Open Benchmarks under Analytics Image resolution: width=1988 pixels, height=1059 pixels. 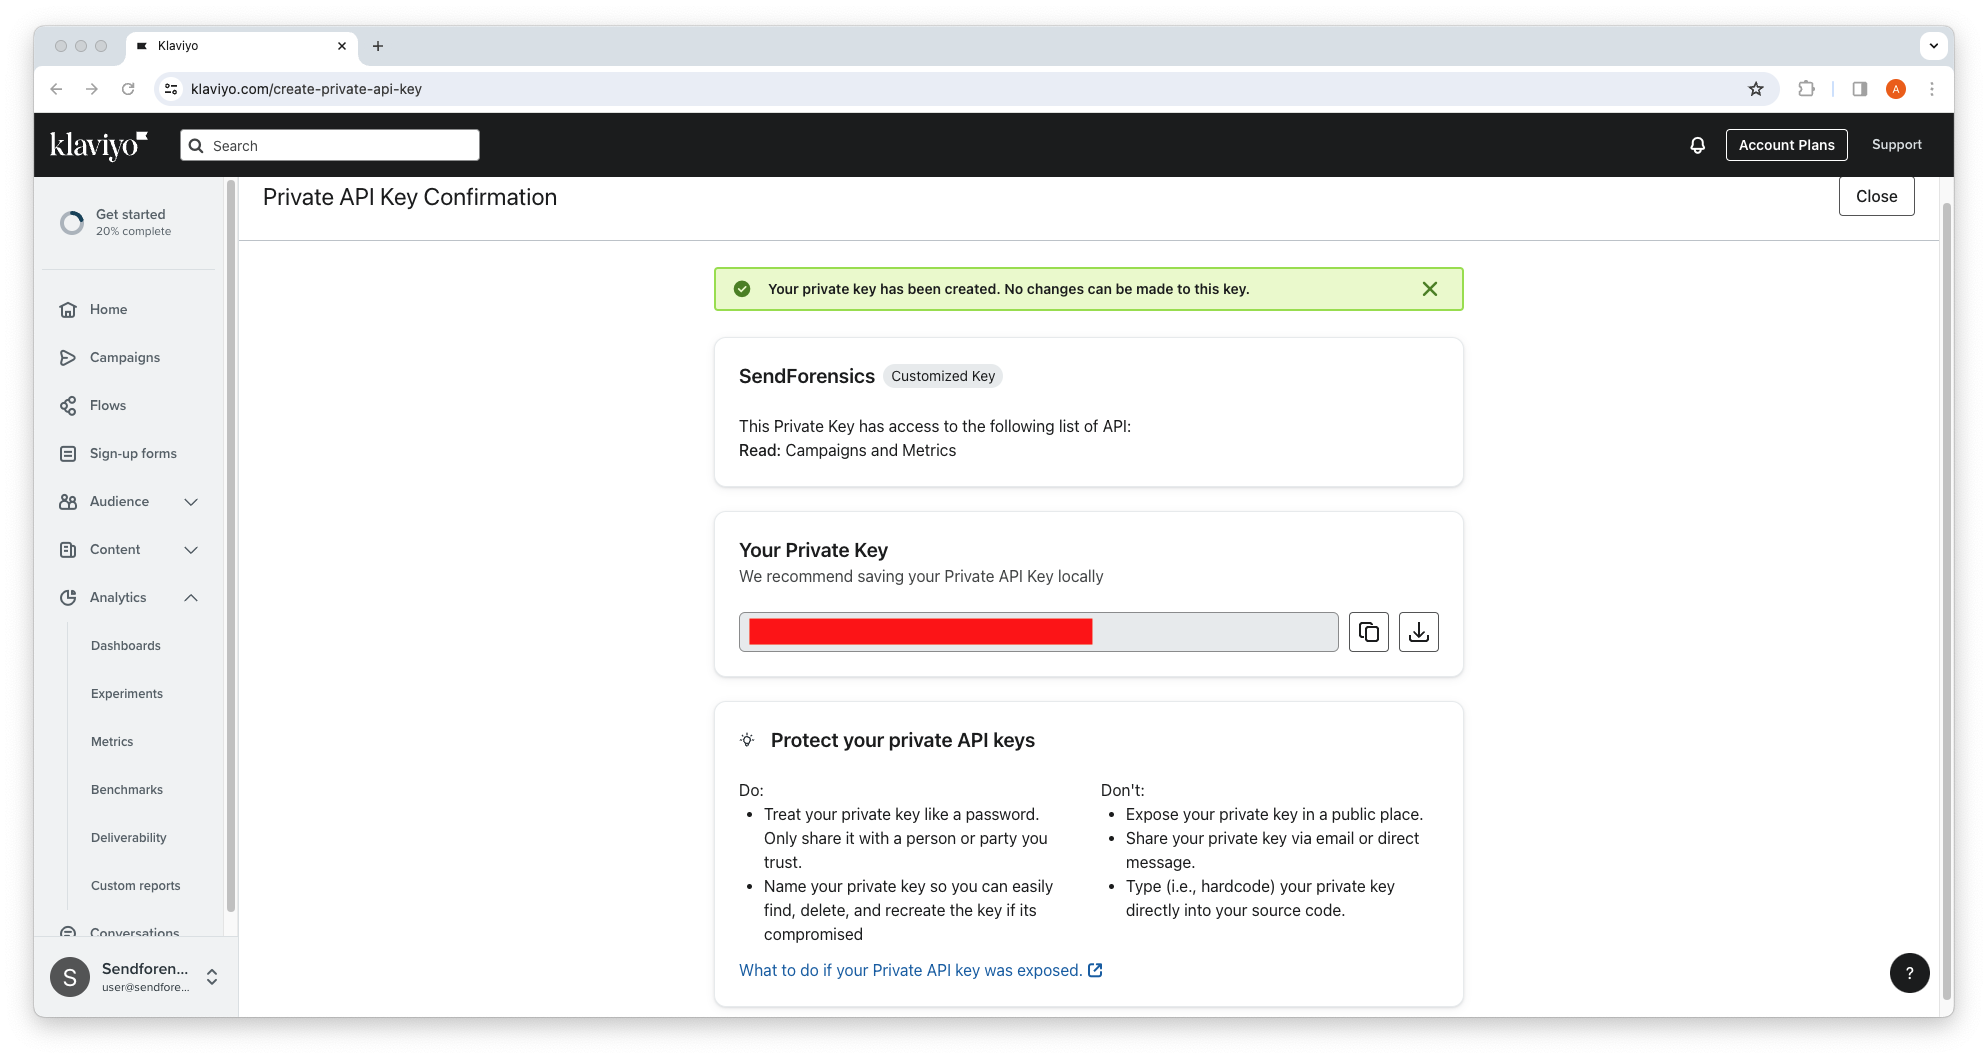click(127, 790)
